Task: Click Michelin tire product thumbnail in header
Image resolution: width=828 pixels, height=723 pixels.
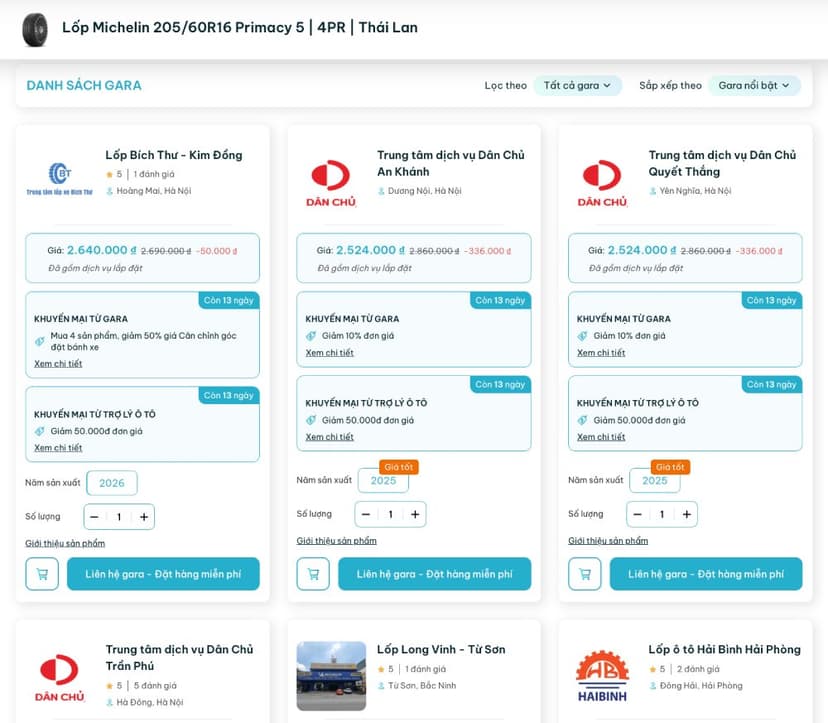Action: pos(35,30)
